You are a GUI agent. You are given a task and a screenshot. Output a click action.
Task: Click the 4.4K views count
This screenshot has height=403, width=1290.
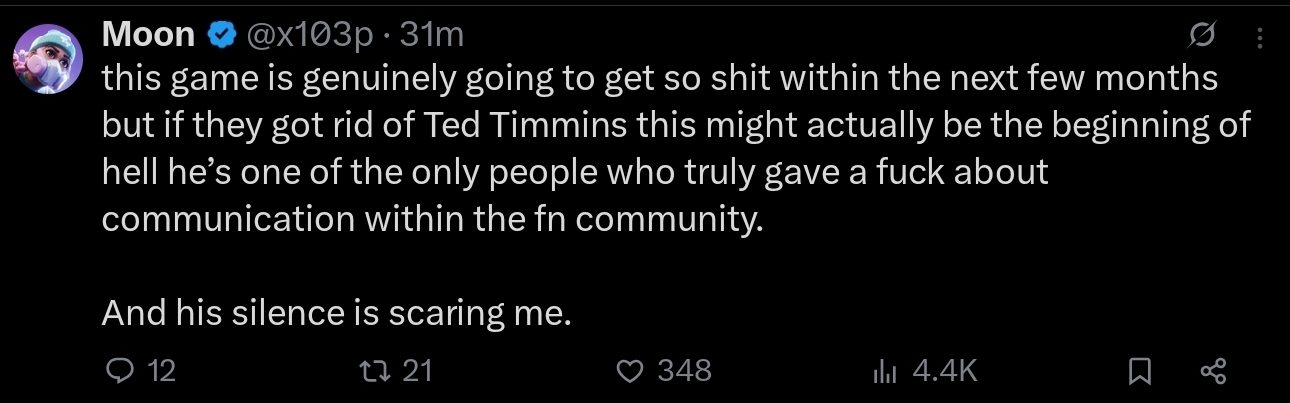[x=944, y=371]
